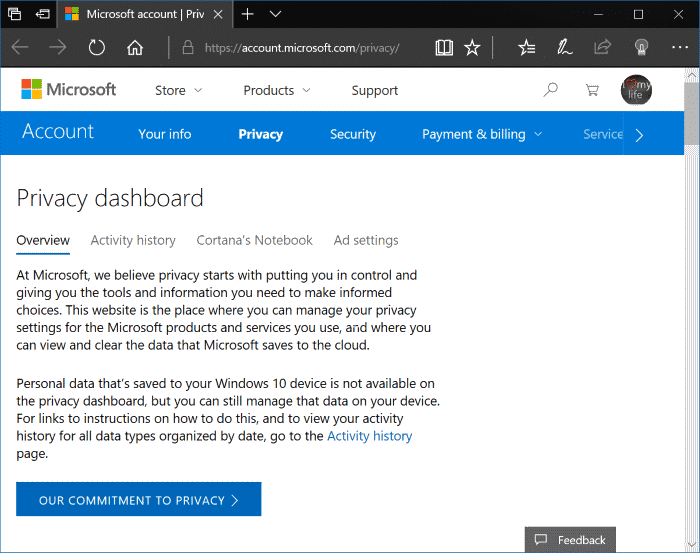Open the Feedback panel

pyautogui.click(x=570, y=540)
